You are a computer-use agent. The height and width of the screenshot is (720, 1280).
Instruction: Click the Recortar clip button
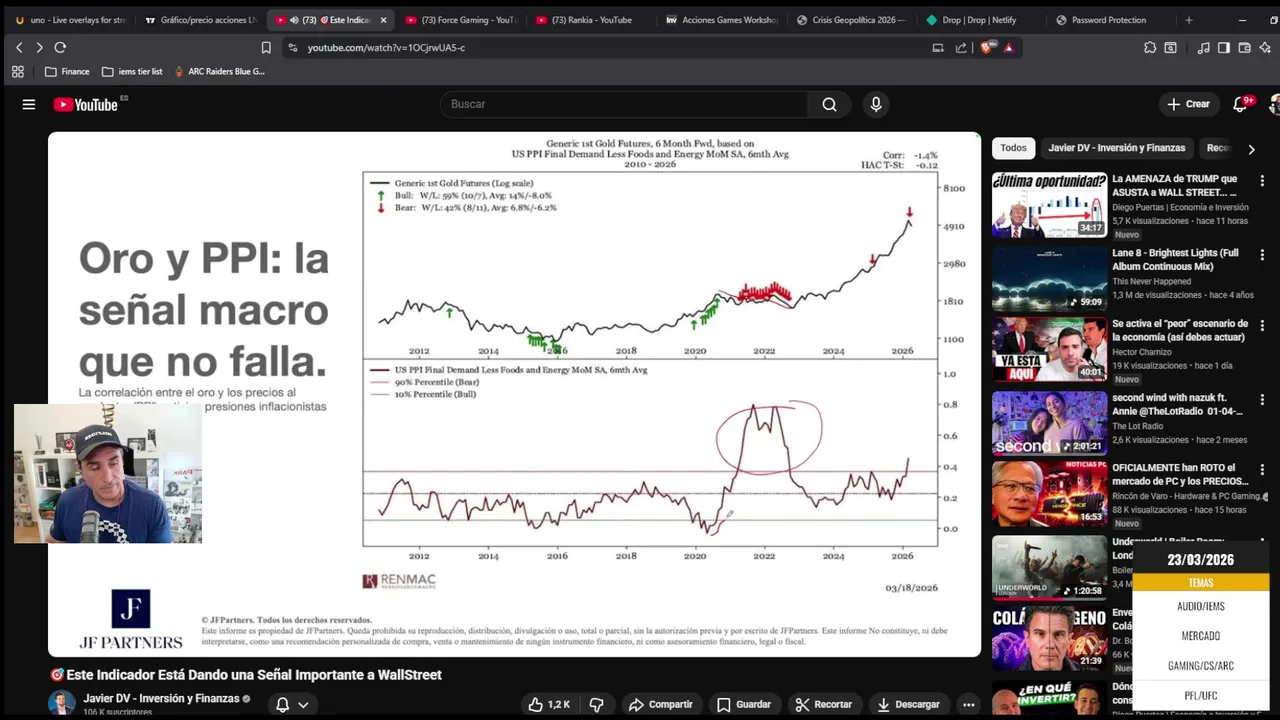pos(823,704)
